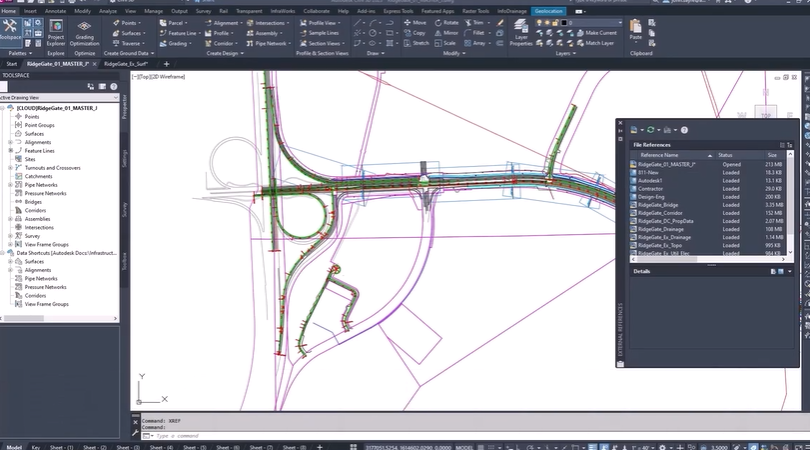The width and height of the screenshot is (810, 450).
Task: Open the Points dropdown
Action: [127, 23]
